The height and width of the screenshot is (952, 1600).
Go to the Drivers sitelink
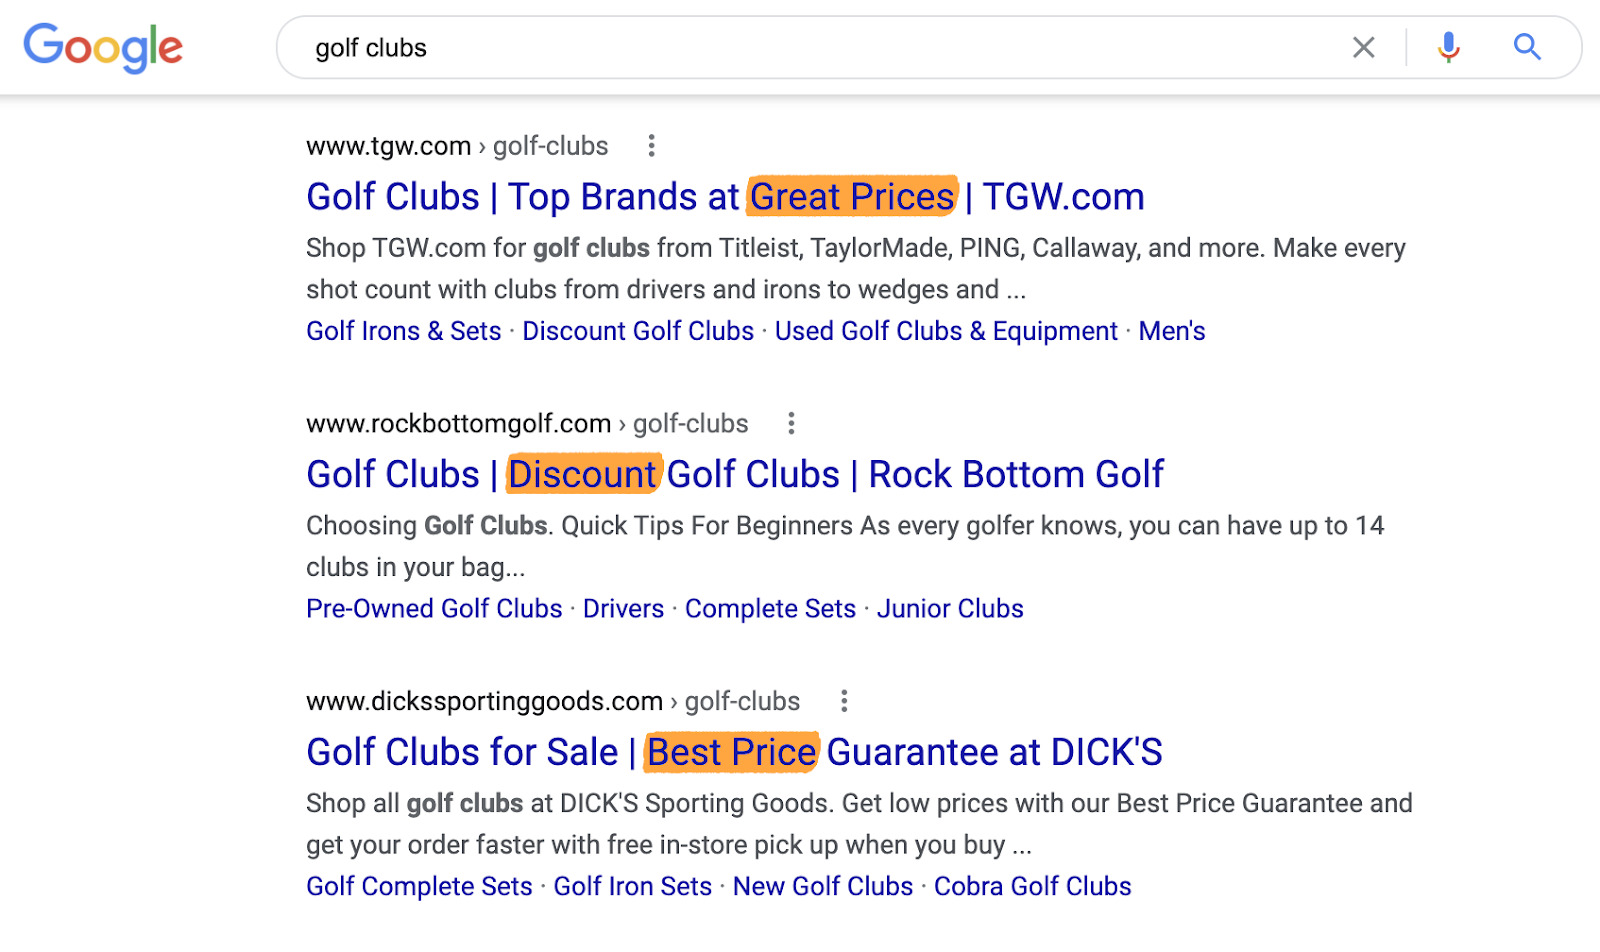(623, 609)
